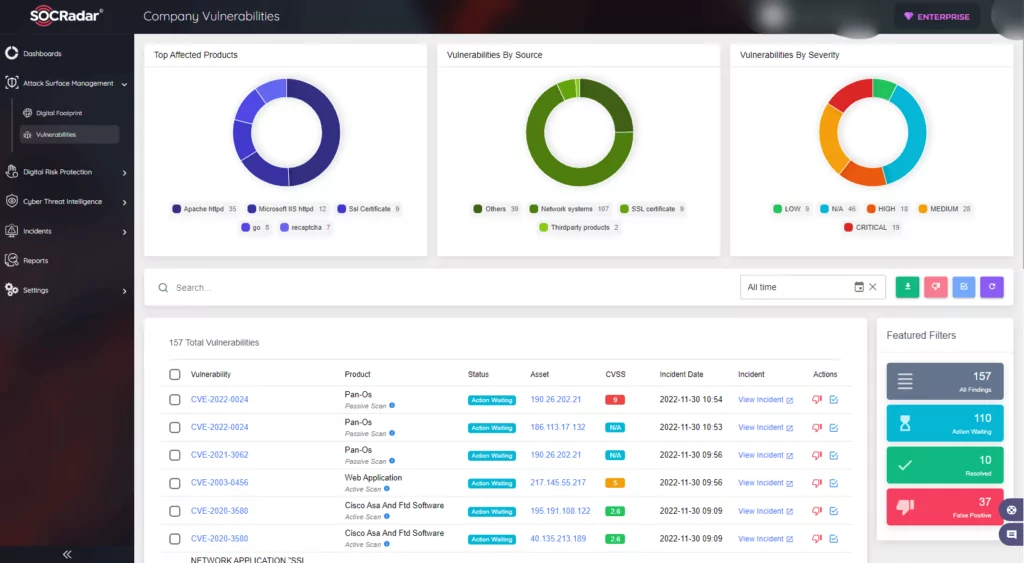1024x563 pixels.
Task: Check the first CVE-2022-0024 row checkbox
Action: click(x=174, y=400)
